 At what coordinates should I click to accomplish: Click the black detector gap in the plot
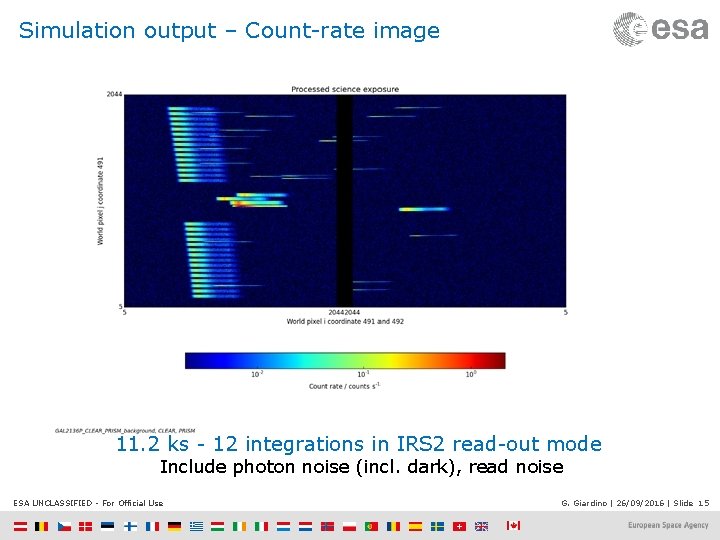(345, 201)
